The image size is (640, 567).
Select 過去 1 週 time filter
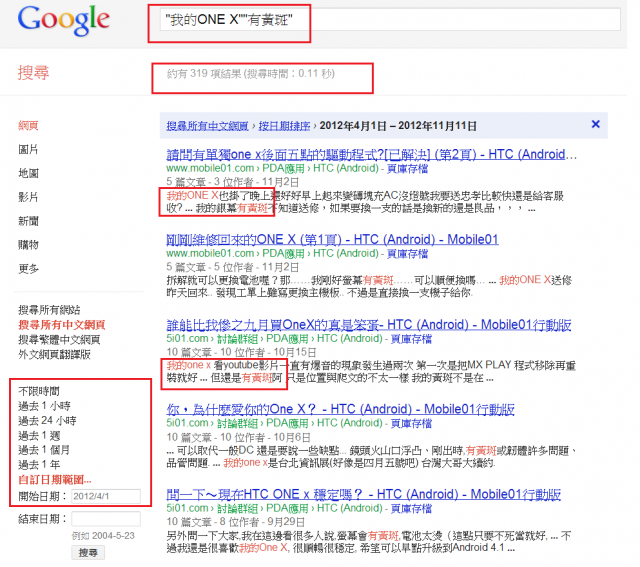(39, 436)
